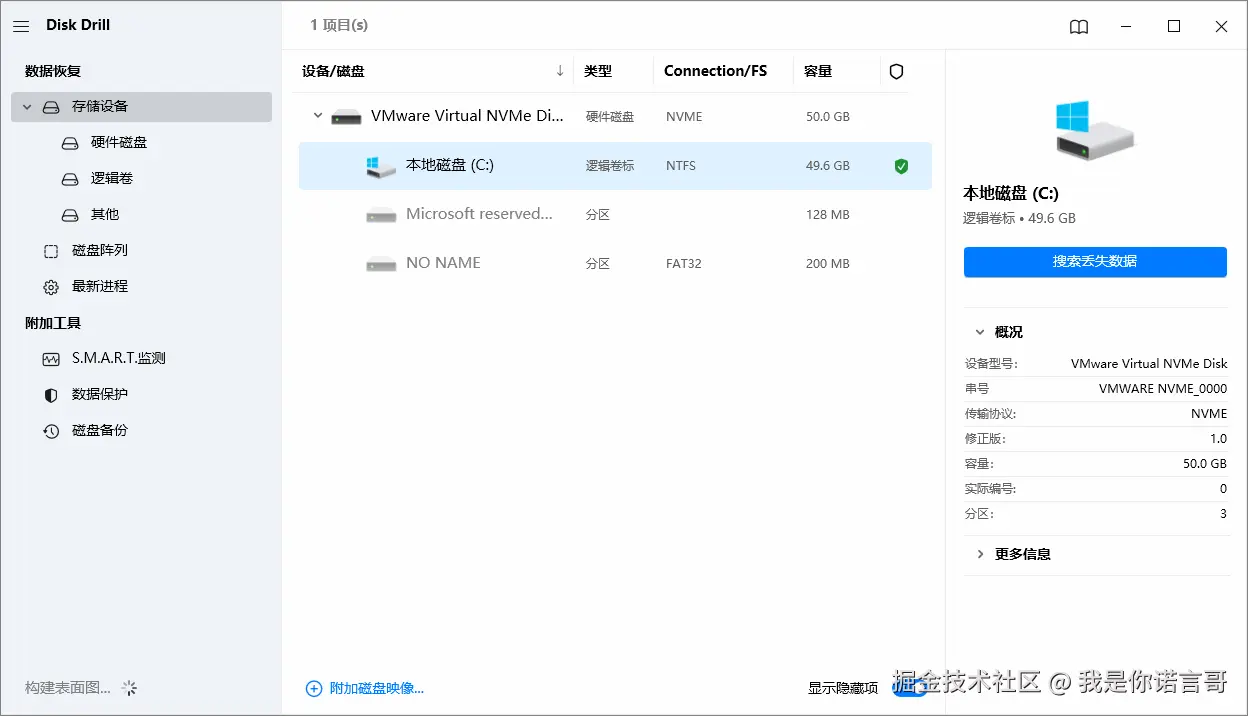
Task: Click the 数据保护 shield icon
Action: pyautogui.click(x=51, y=395)
